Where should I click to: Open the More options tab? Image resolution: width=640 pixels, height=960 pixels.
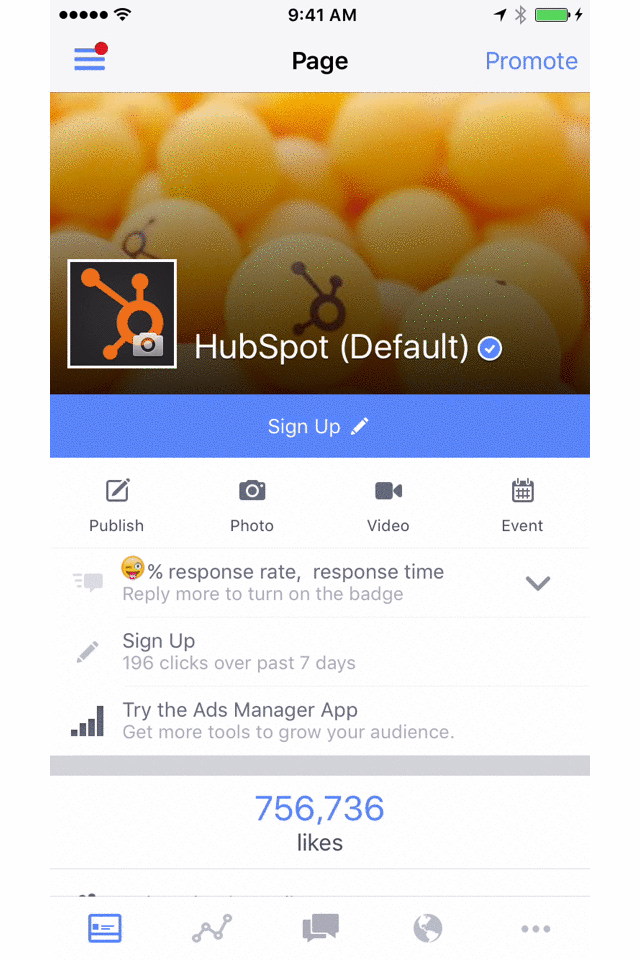tap(536, 929)
